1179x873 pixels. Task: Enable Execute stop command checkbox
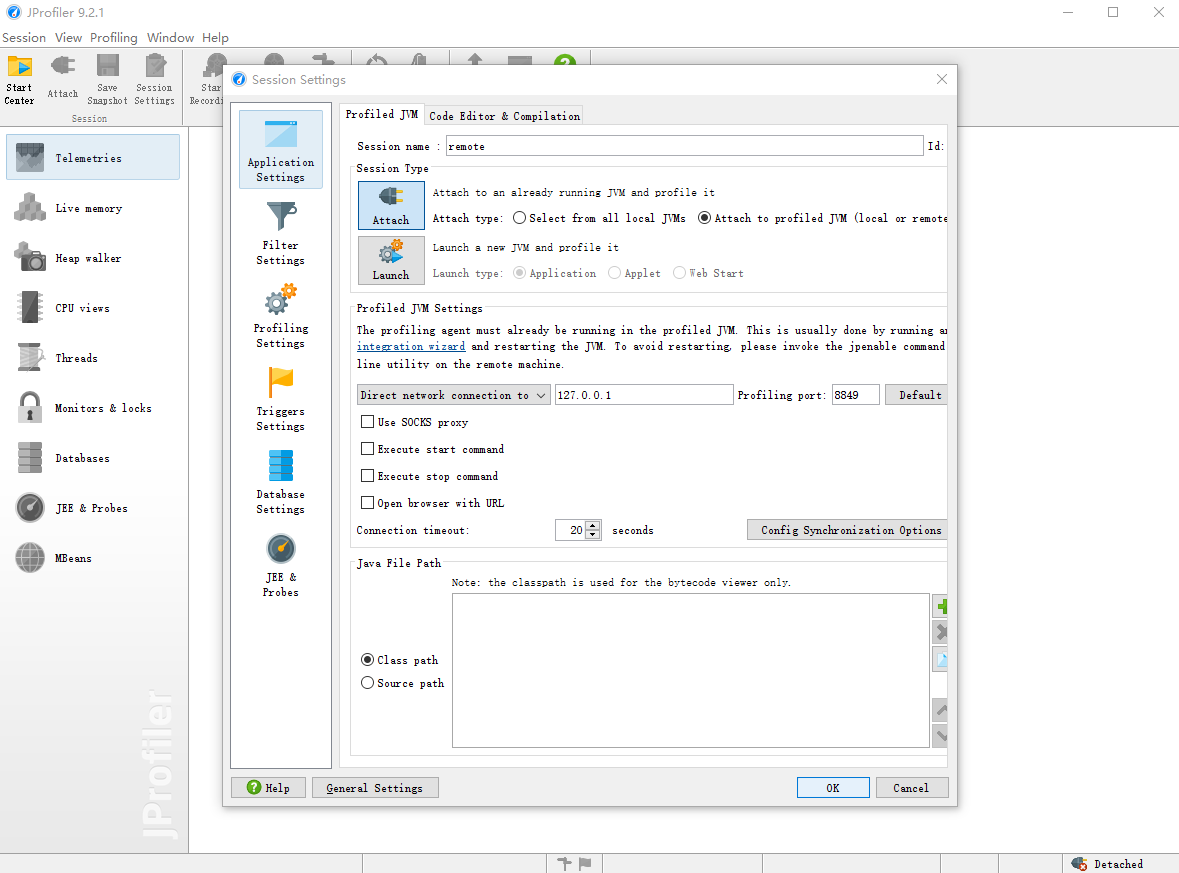coord(367,476)
